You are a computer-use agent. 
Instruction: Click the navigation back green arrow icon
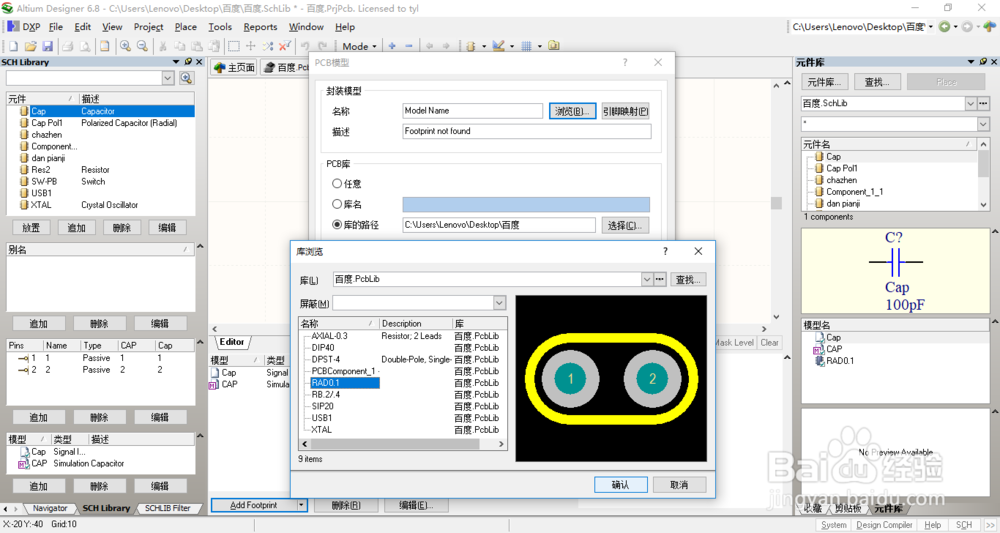[x=945, y=26]
